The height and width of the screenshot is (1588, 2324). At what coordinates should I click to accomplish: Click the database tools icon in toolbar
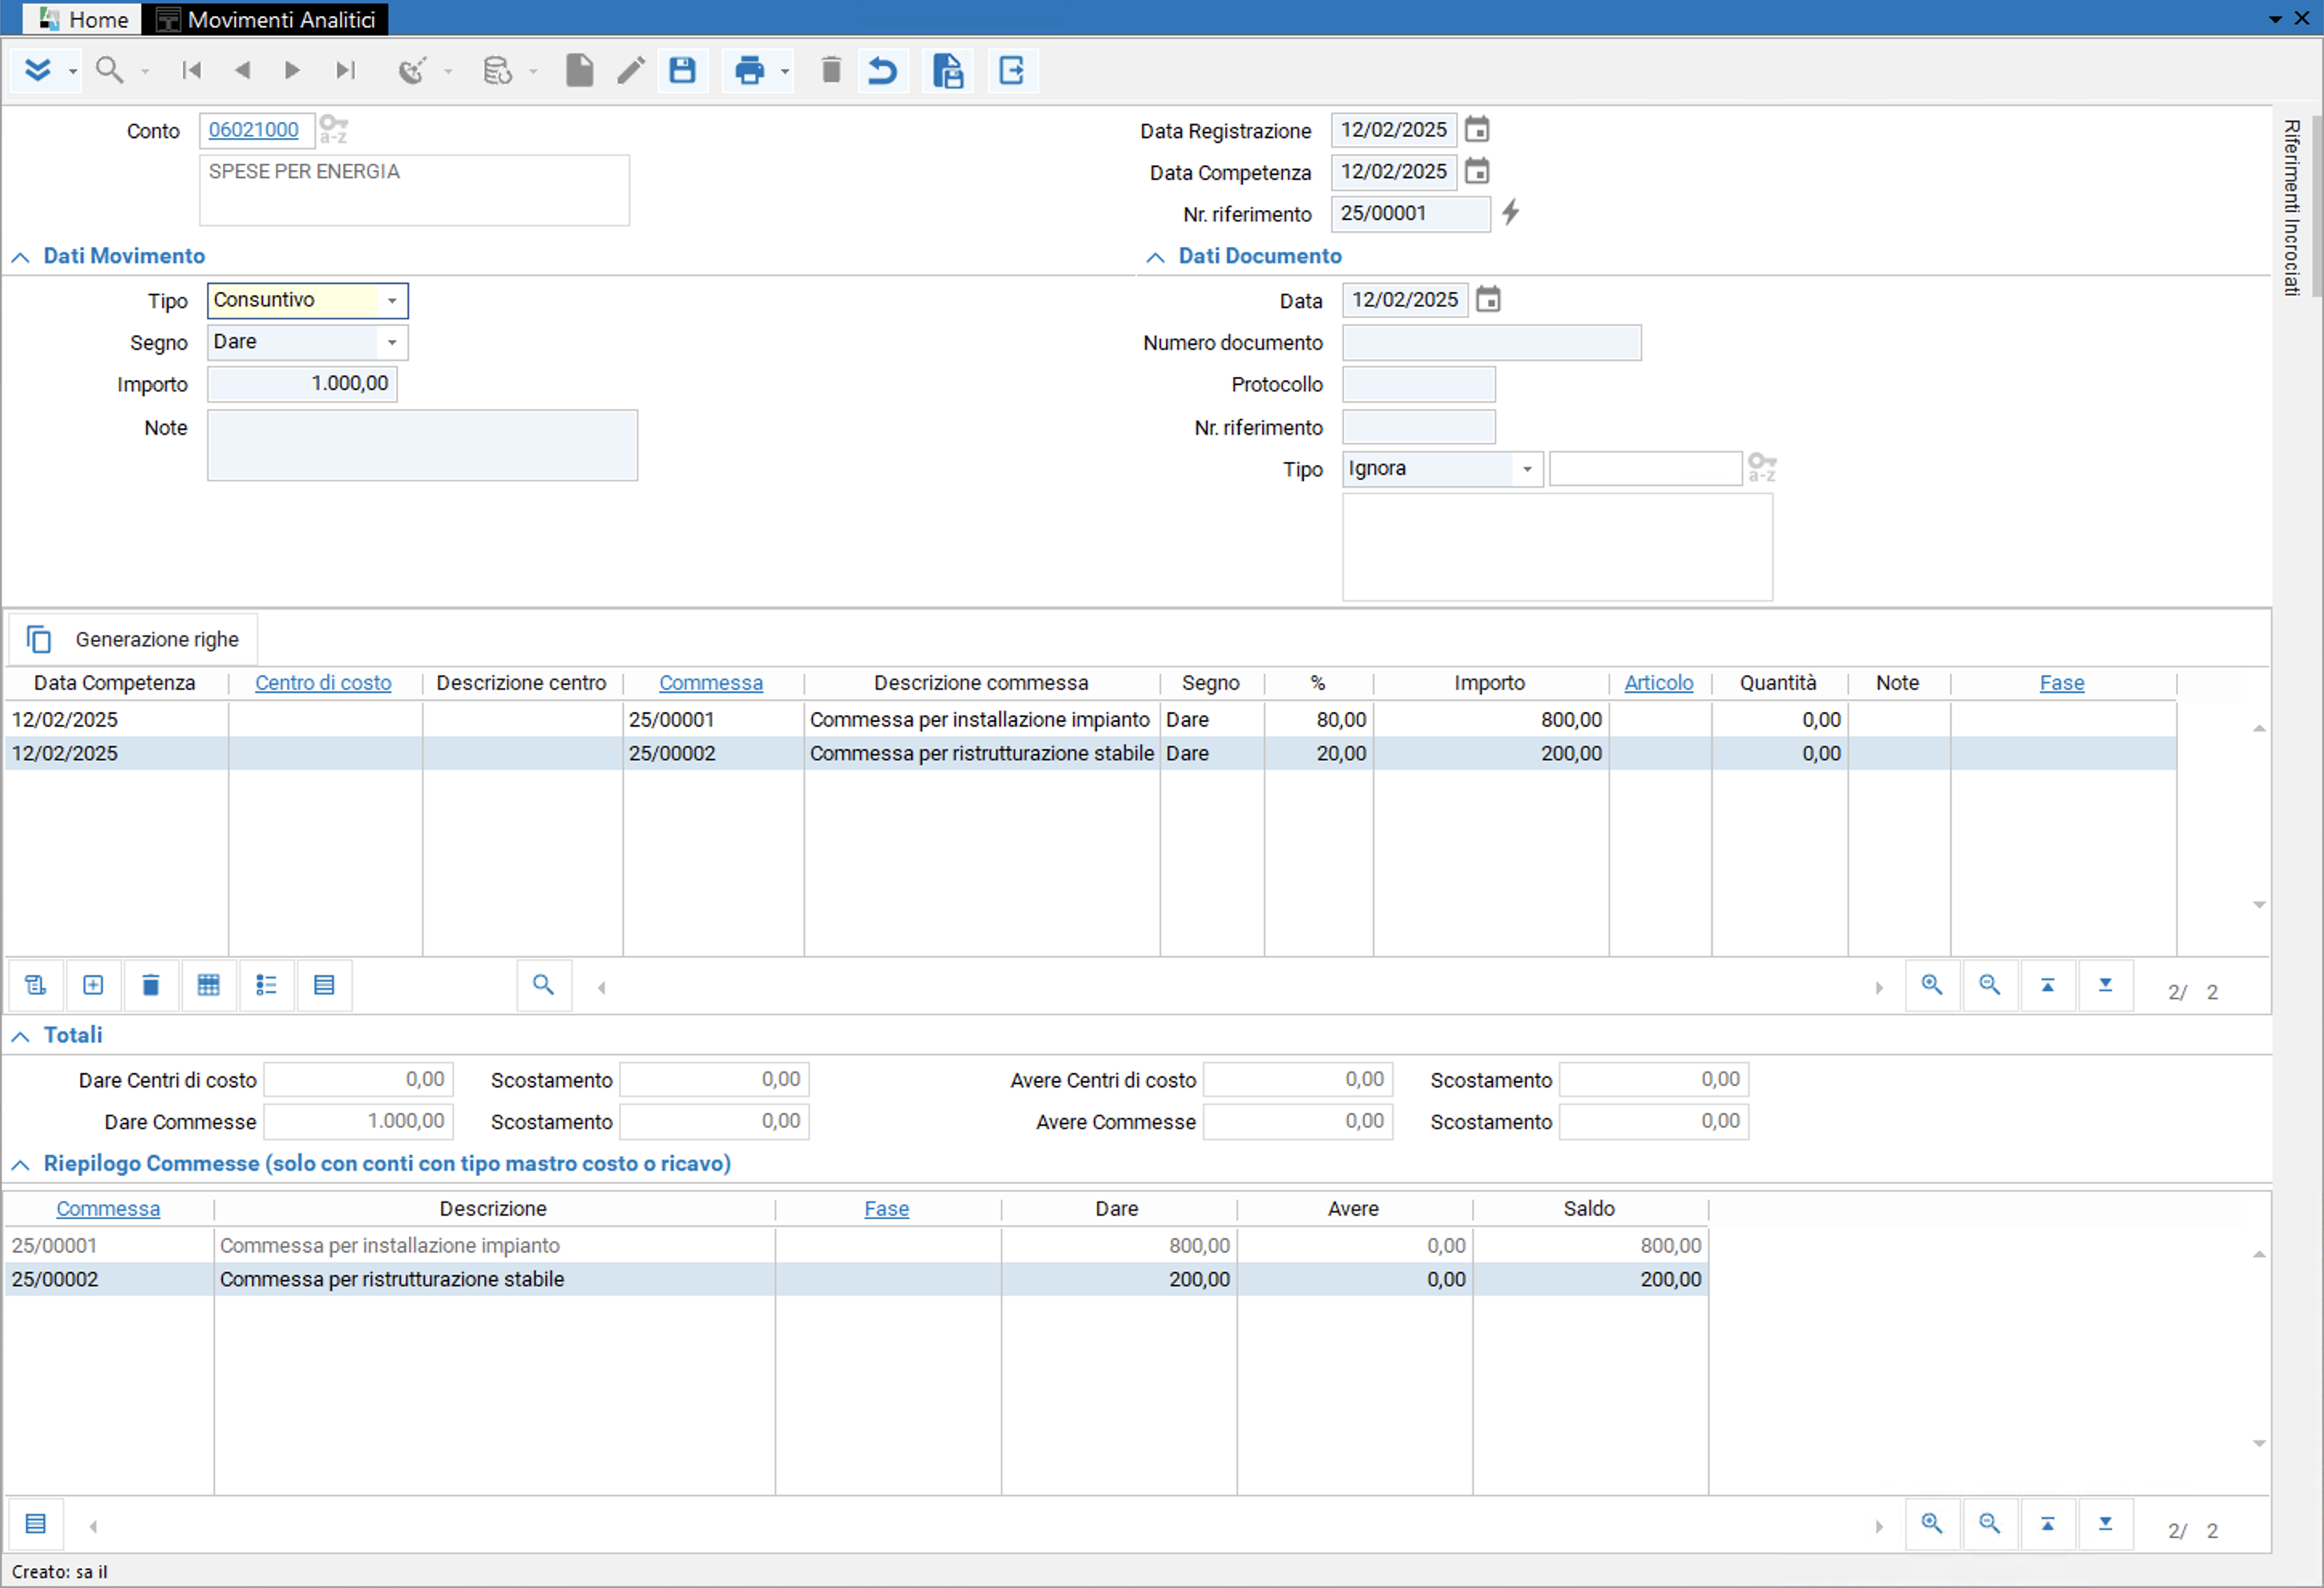click(497, 70)
